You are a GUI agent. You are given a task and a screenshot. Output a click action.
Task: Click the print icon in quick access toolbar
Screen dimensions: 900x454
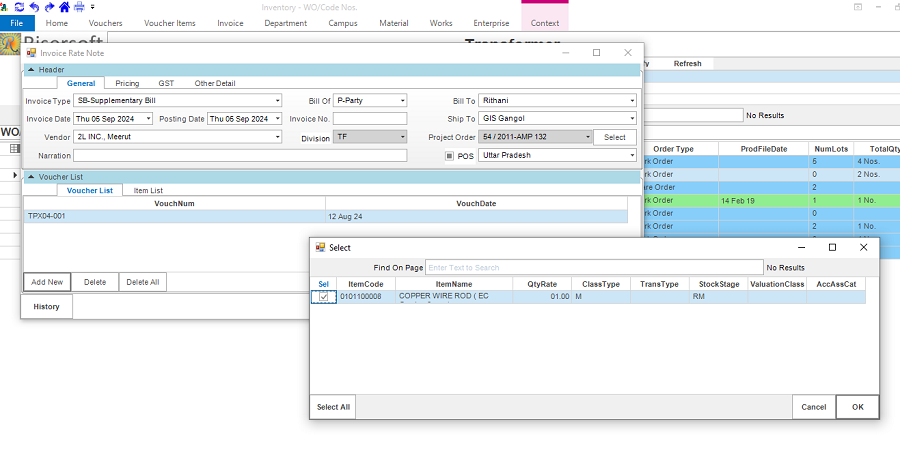(x=78, y=6)
